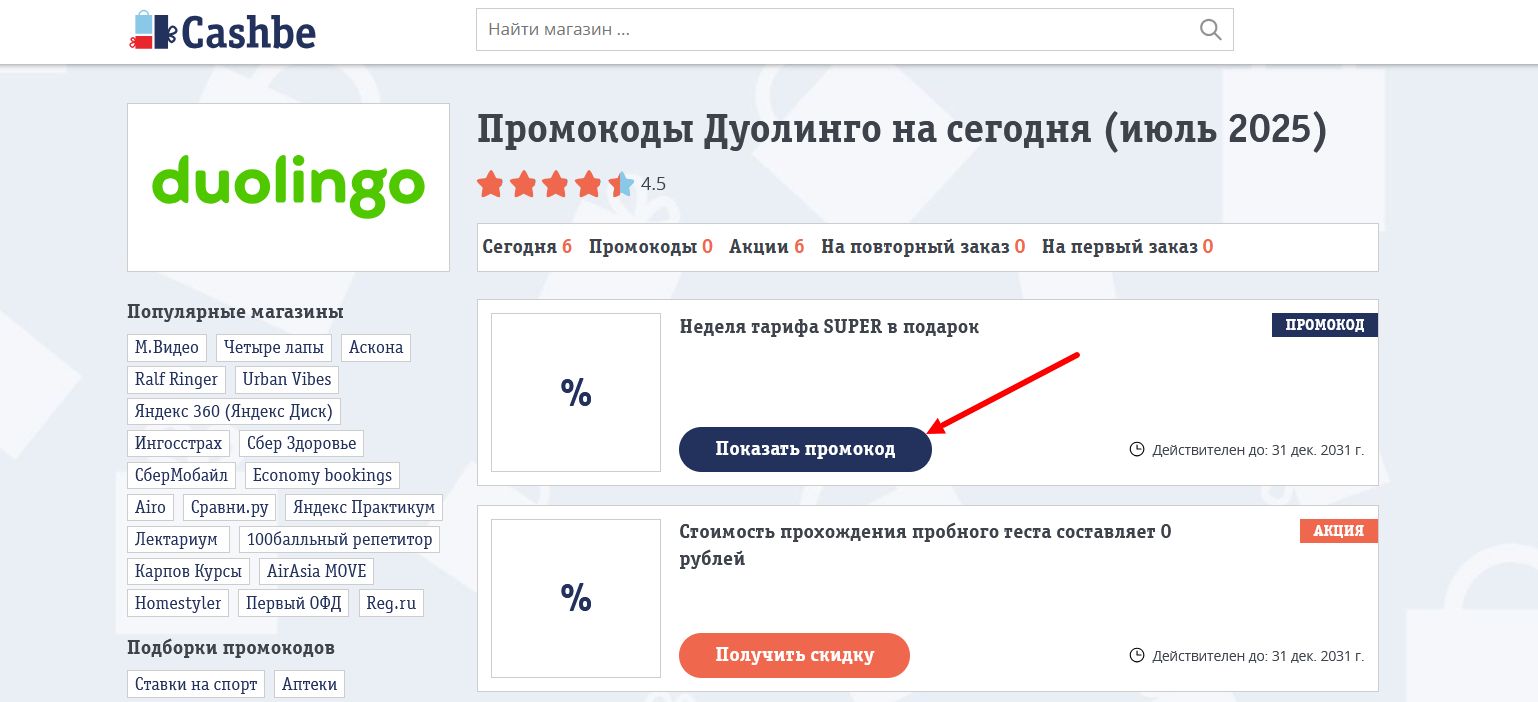Open the «Ингосстрах» store link
Viewport: 1538px width, 702px height.
click(179, 444)
